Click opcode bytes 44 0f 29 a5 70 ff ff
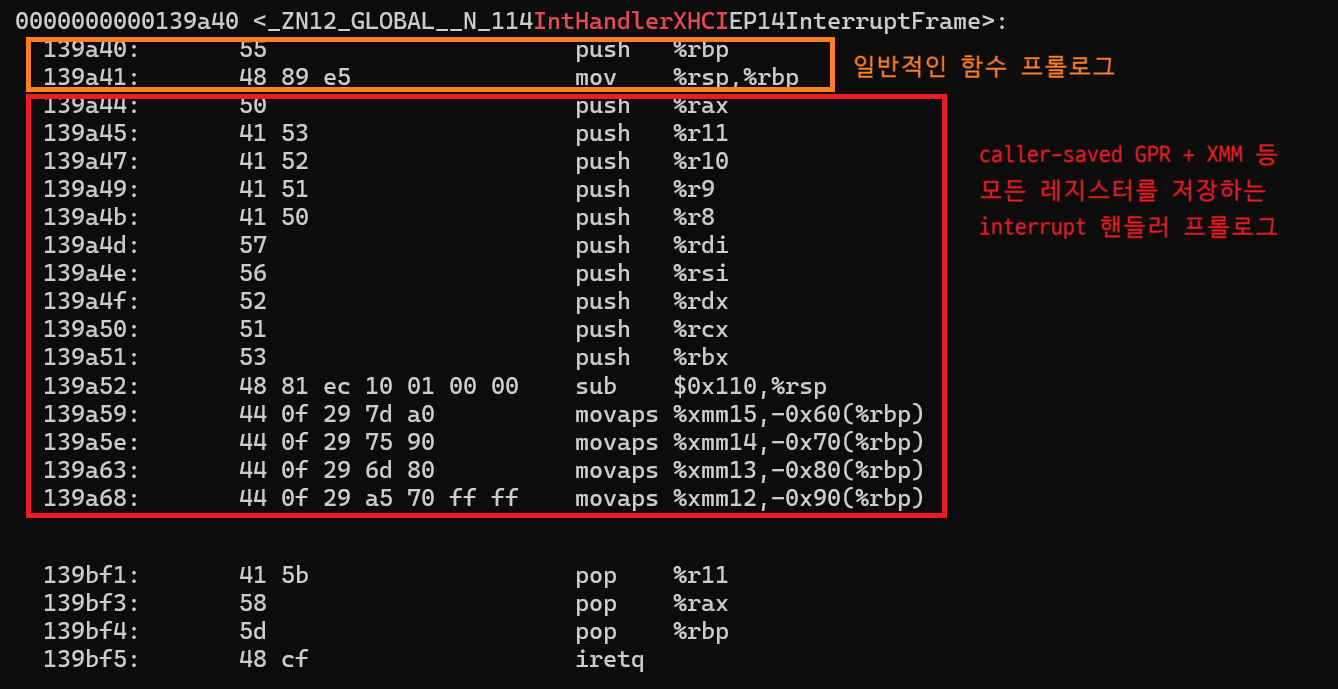Image resolution: width=1338 pixels, height=689 pixels. pos(378,498)
